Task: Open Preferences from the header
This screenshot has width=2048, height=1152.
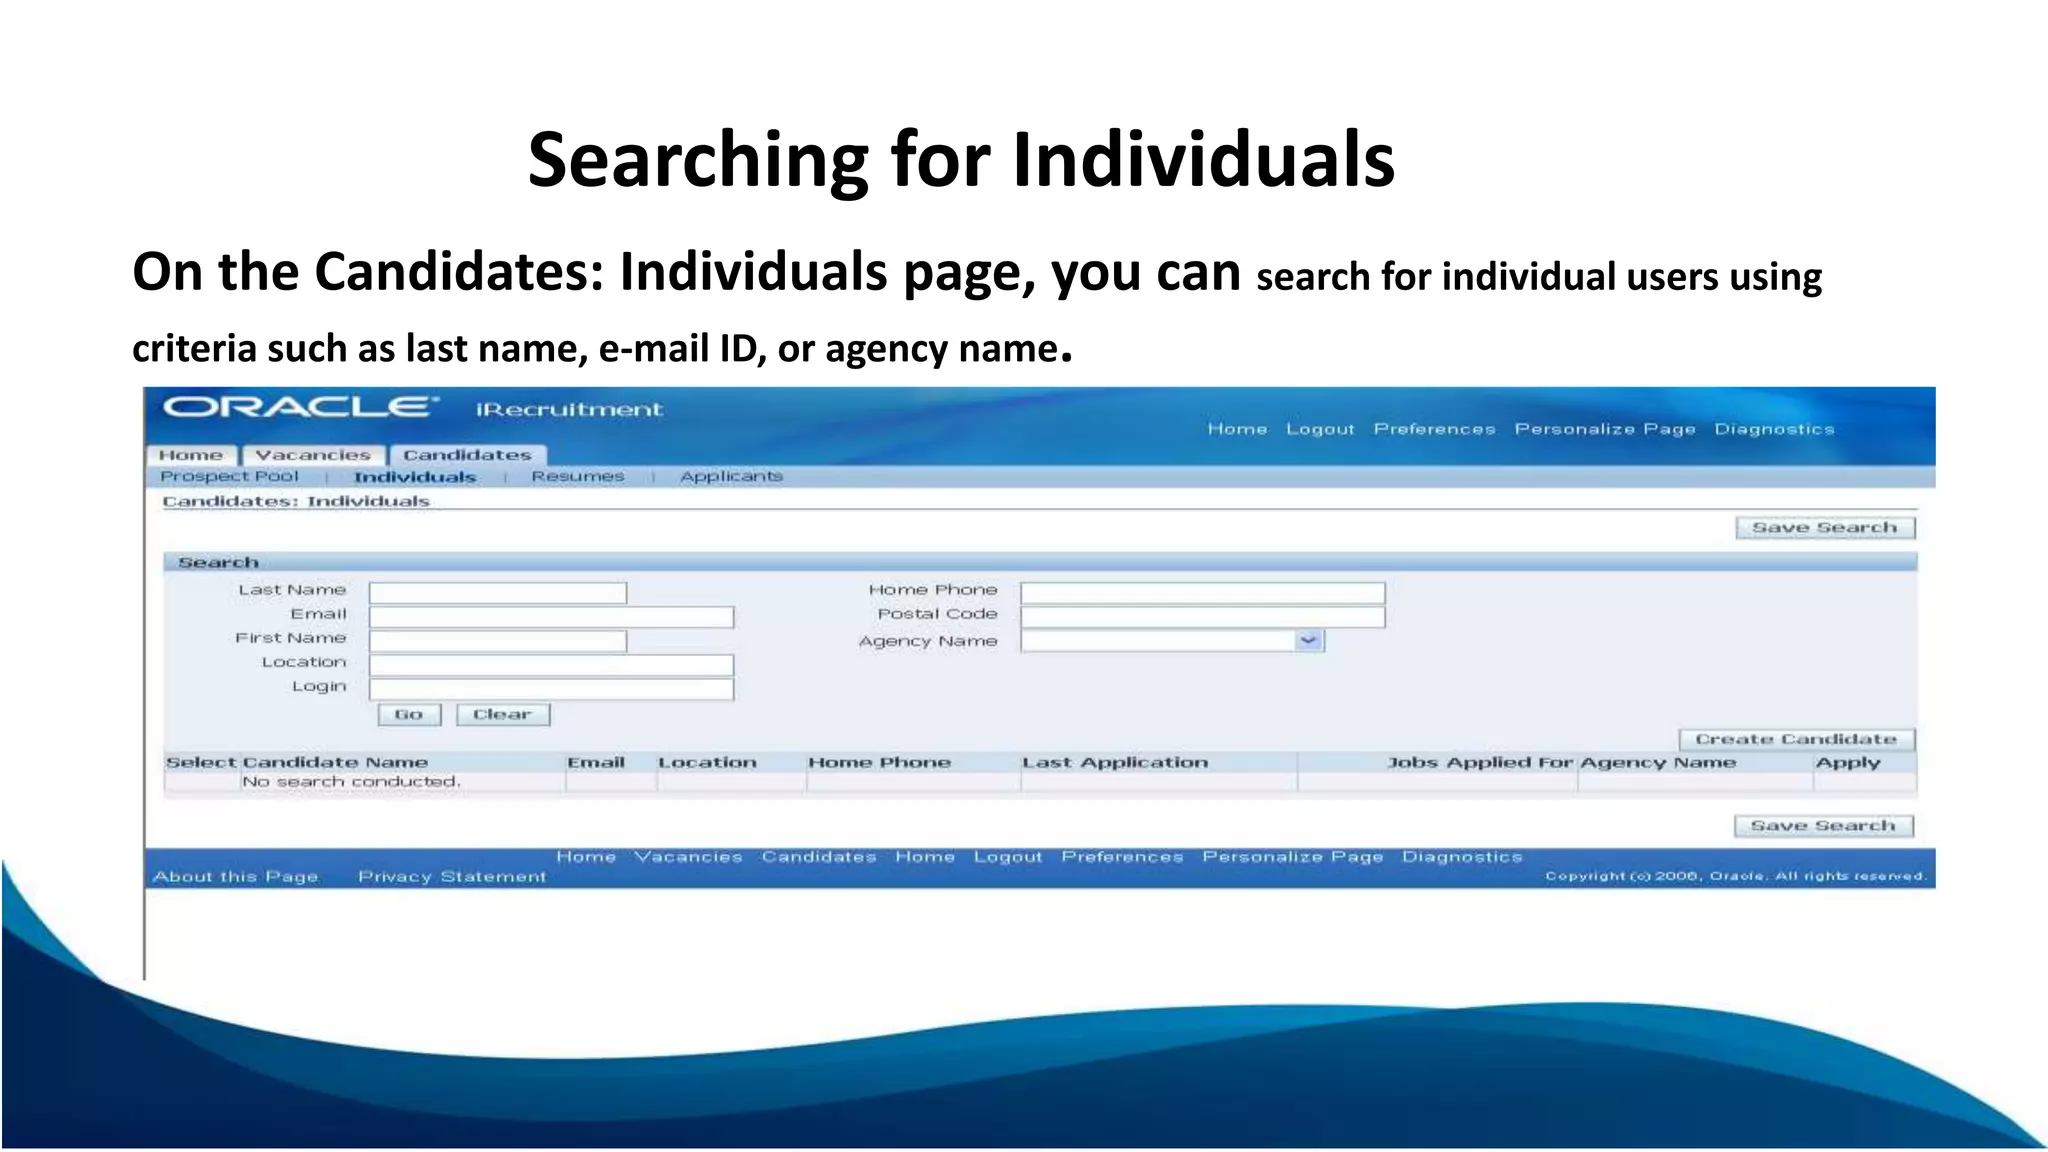Action: click(x=1434, y=429)
